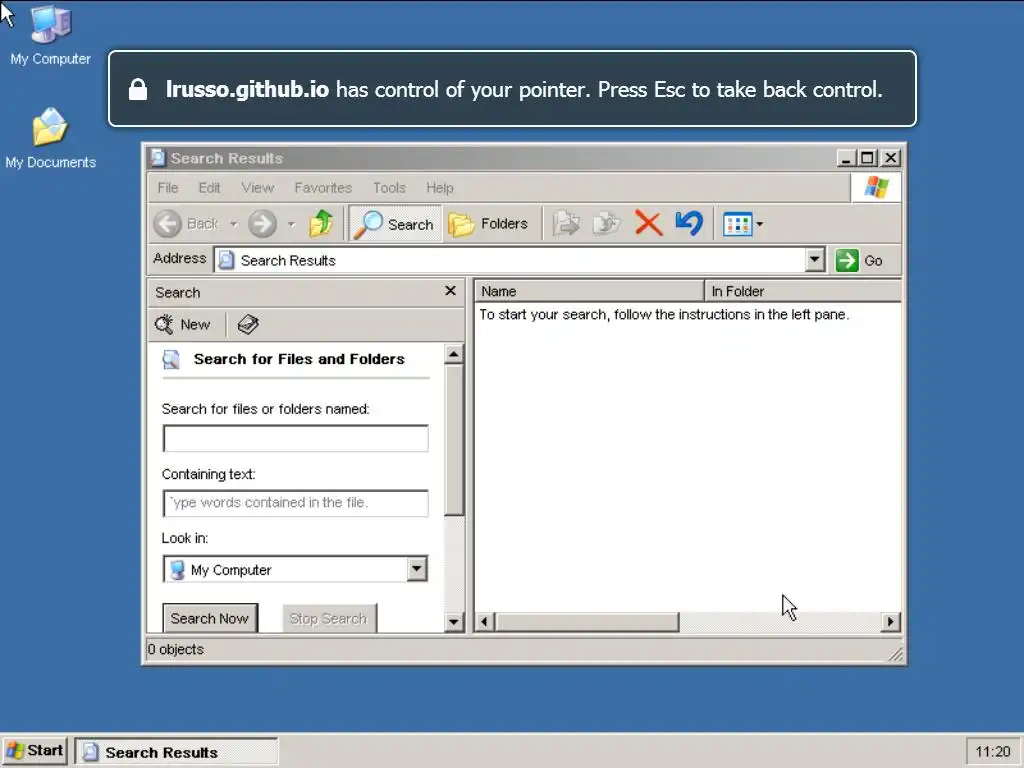Click Search Results taskbar button
The width and height of the screenshot is (1024, 768).
click(176, 752)
